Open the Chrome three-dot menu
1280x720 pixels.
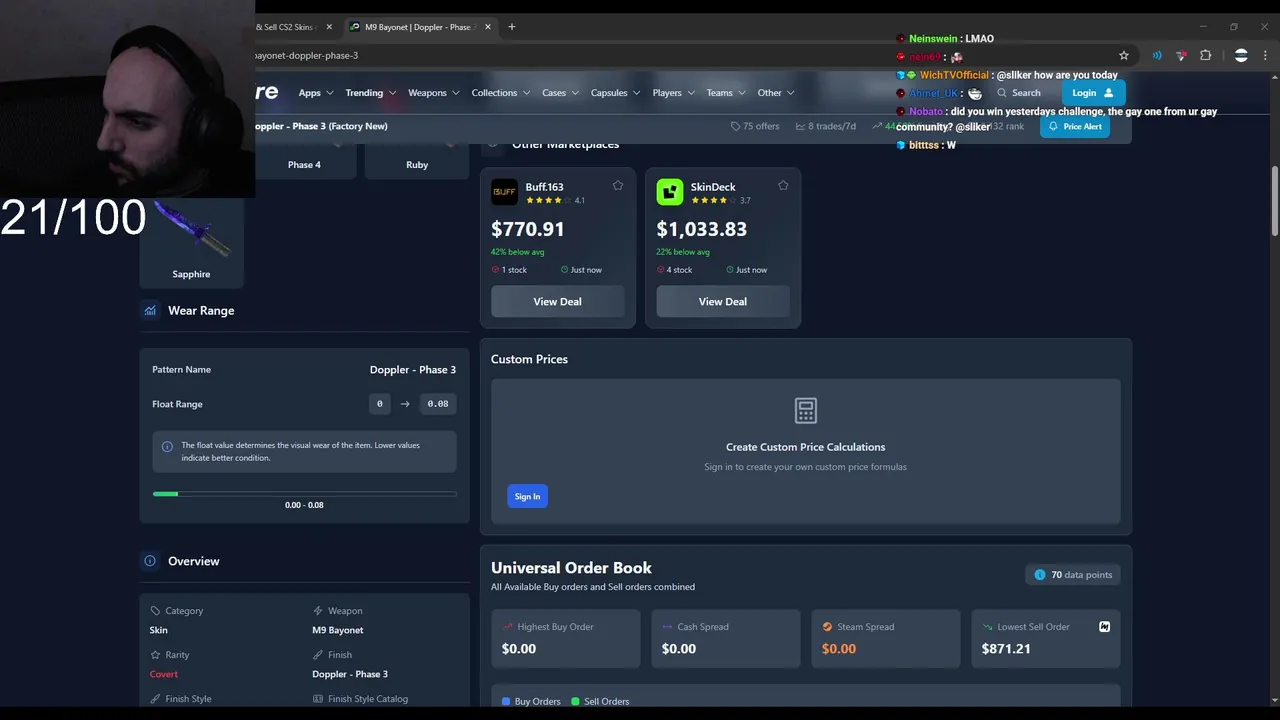1267,56
